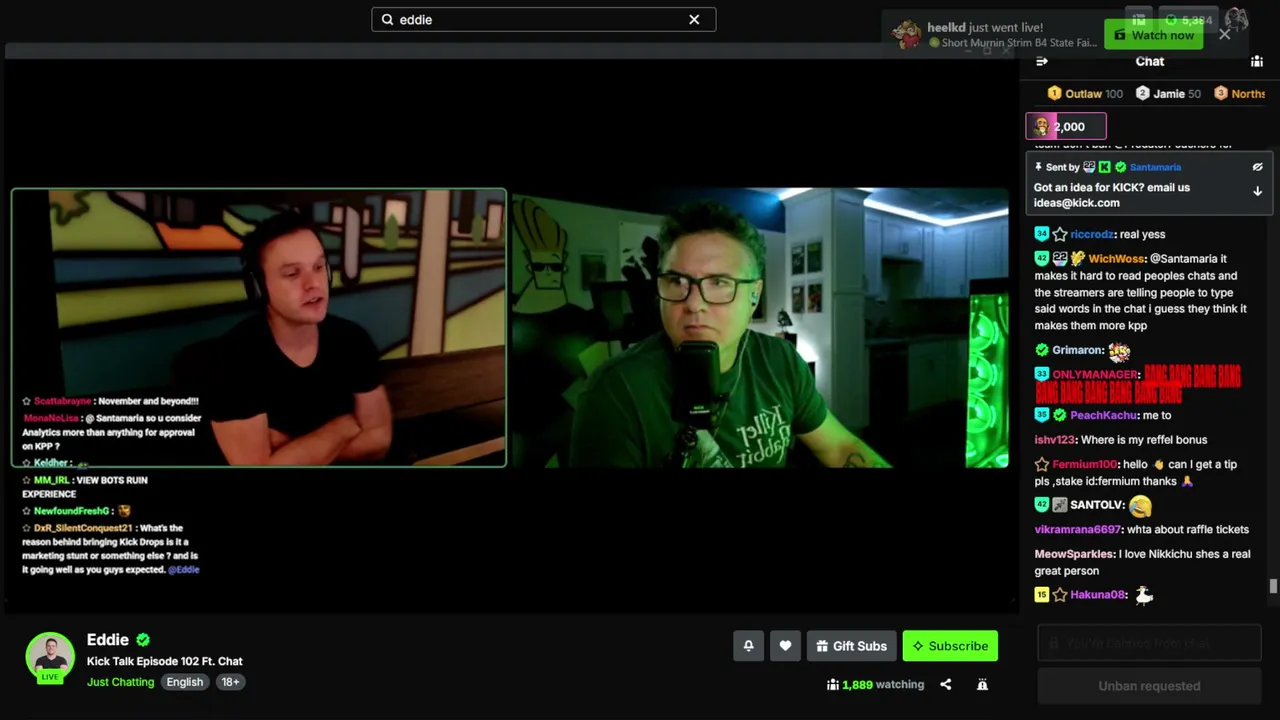Collapse the chat panel with arrow icon
The image size is (1280, 720).
tap(1042, 61)
